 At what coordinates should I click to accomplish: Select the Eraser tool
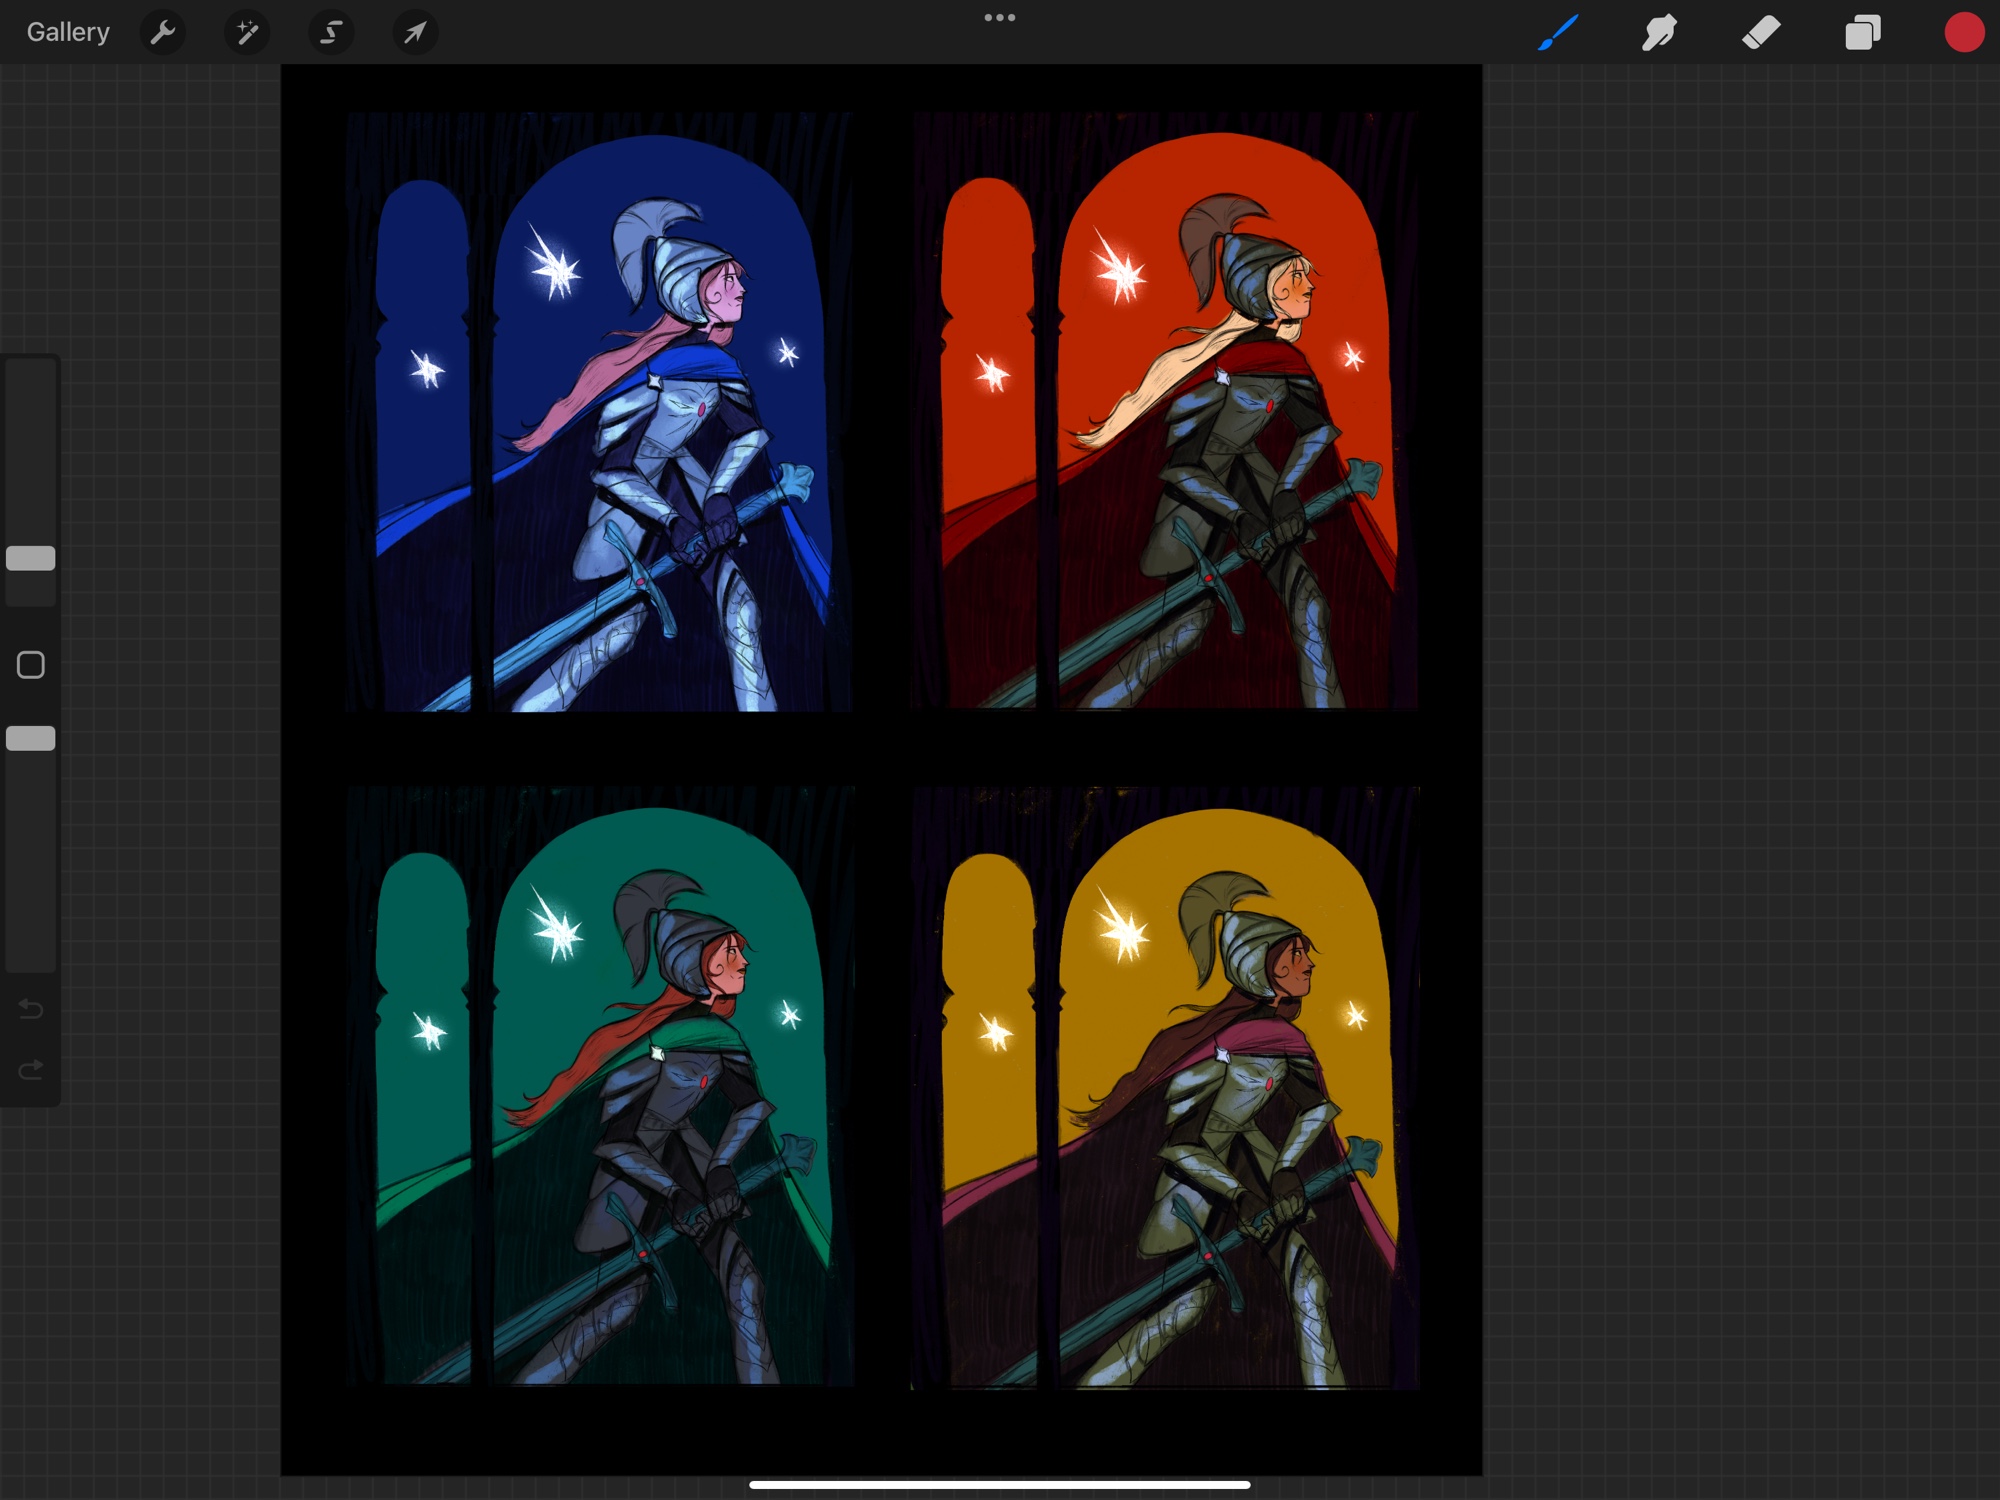pos(1761,33)
